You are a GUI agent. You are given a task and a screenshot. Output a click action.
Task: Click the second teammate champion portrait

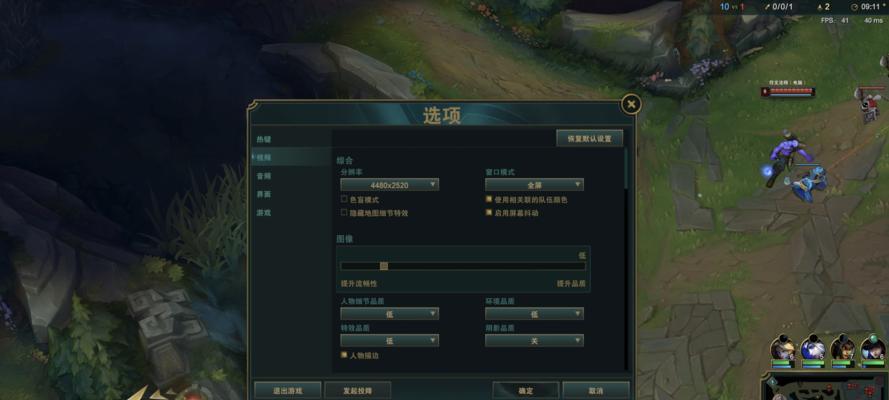812,347
